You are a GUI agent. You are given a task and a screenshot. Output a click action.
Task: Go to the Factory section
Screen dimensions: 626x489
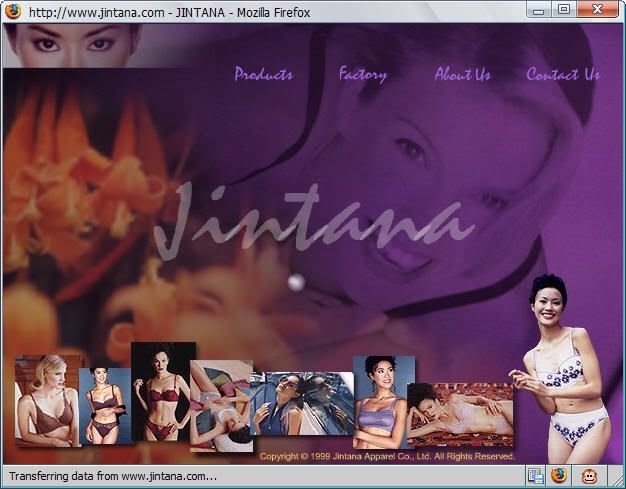(362, 74)
